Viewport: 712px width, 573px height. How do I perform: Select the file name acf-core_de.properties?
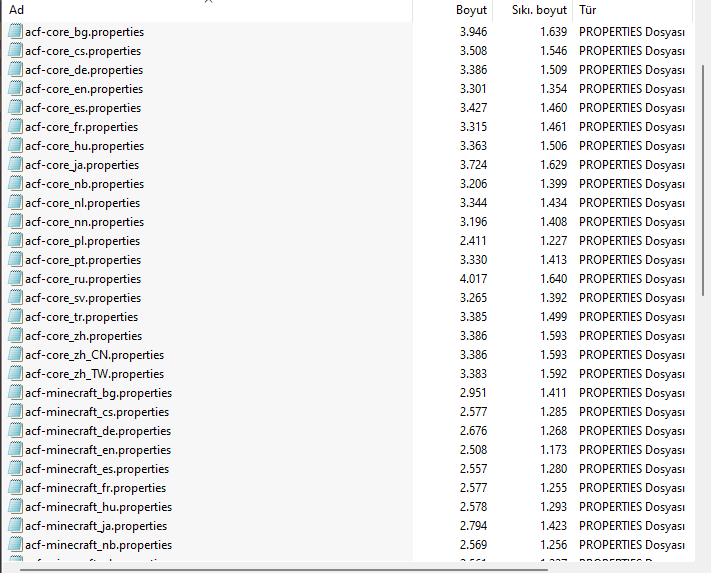[84, 70]
